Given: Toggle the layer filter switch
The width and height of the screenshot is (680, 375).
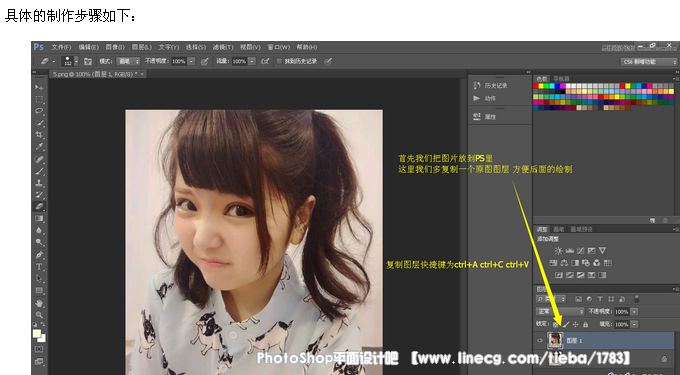Looking at the screenshot, I should (637, 299).
